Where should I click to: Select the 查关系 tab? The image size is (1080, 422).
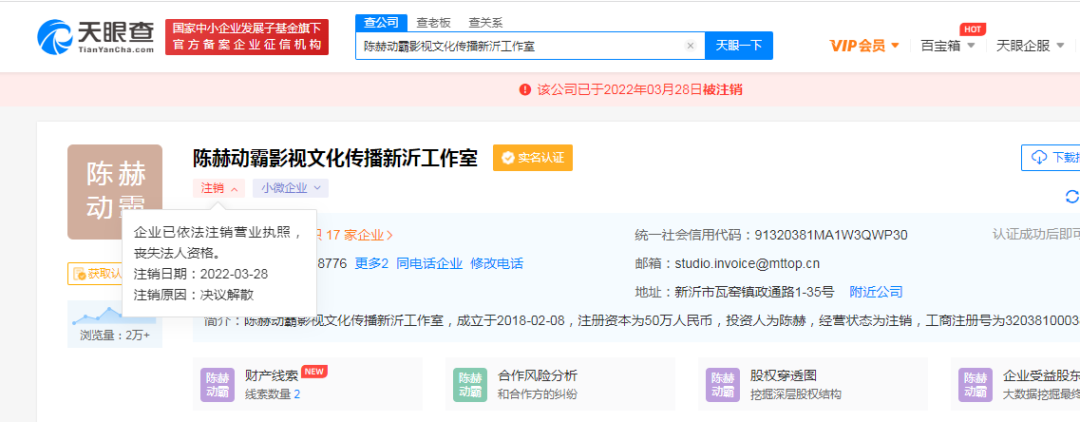(486, 22)
